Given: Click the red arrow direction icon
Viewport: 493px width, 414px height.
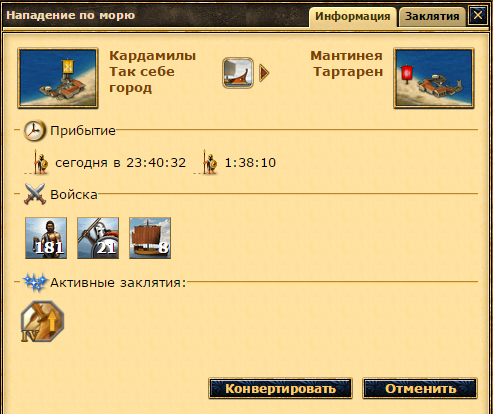Looking at the screenshot, I should pos(264,73).
